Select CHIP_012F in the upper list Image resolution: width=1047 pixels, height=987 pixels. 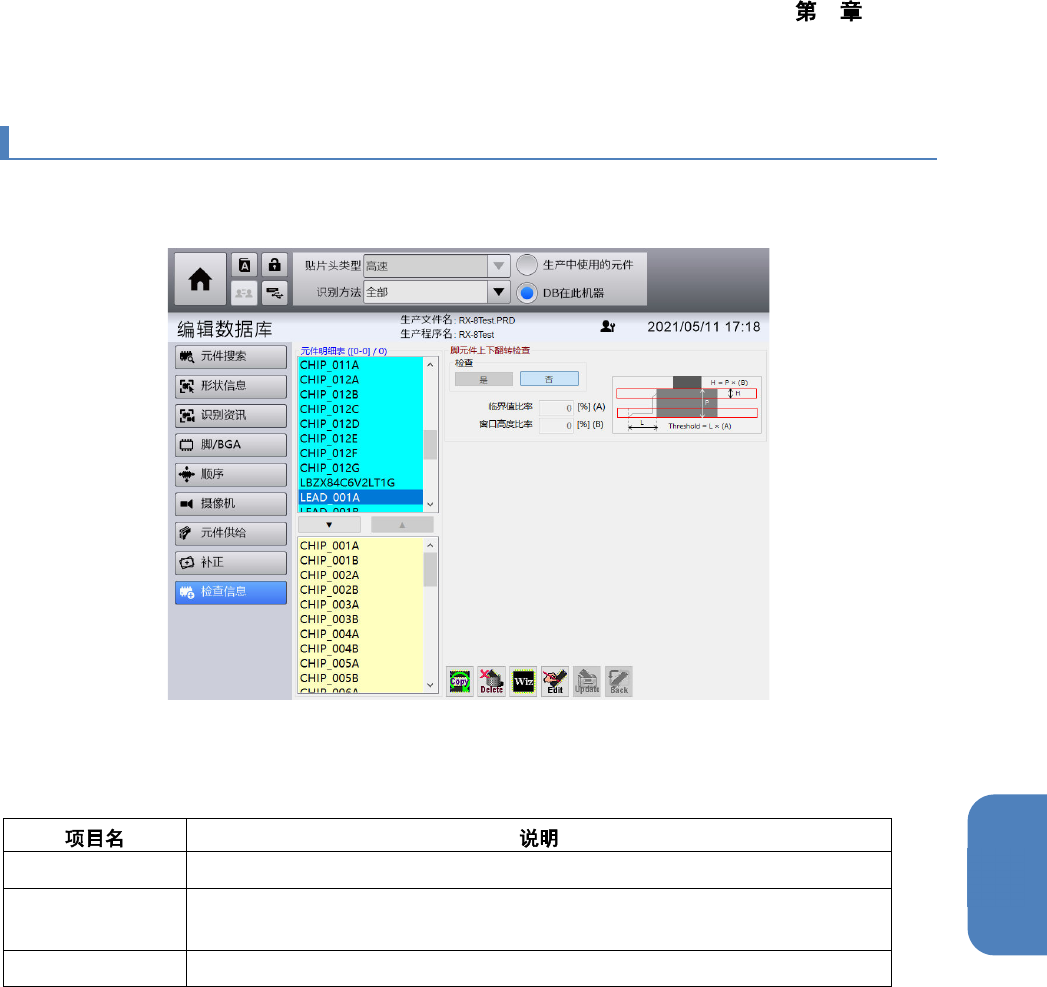[x=361, y=453]
